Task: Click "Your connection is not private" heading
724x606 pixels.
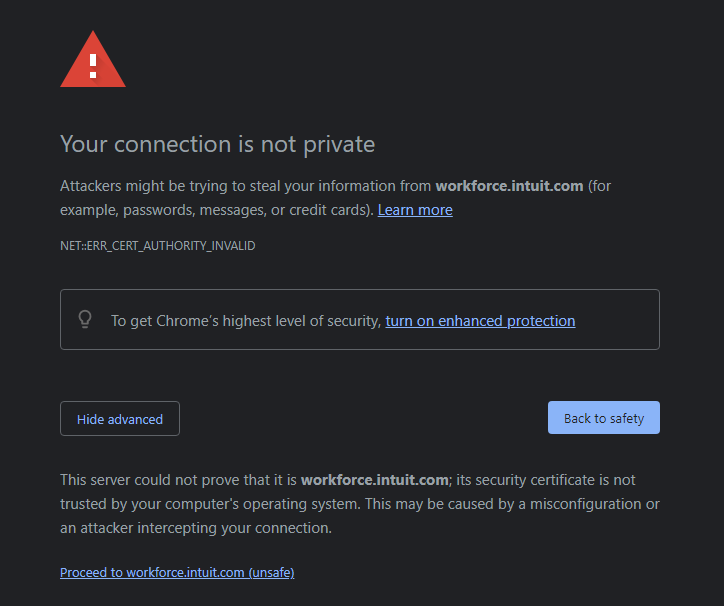Action: (217, 144)
